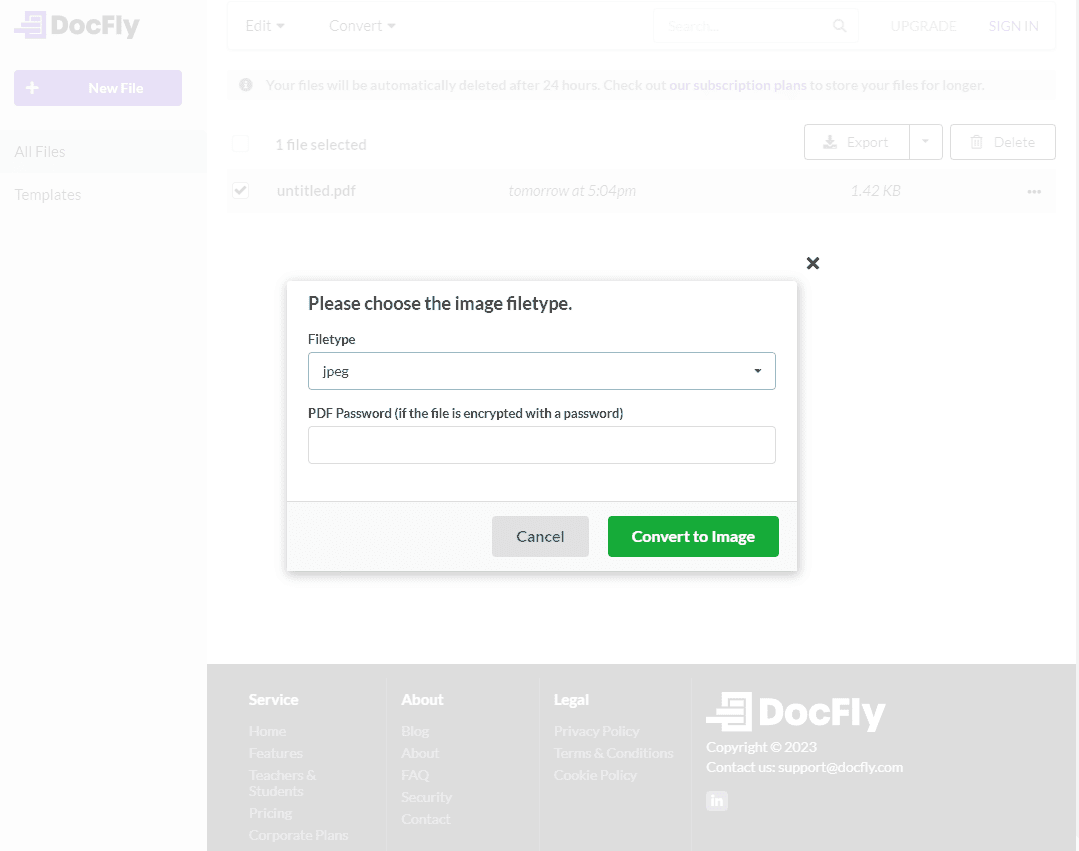Open the our subscription plans link
Image resolution: width=1079 pixels, height=851 pixels.
[x=738, y=85]
